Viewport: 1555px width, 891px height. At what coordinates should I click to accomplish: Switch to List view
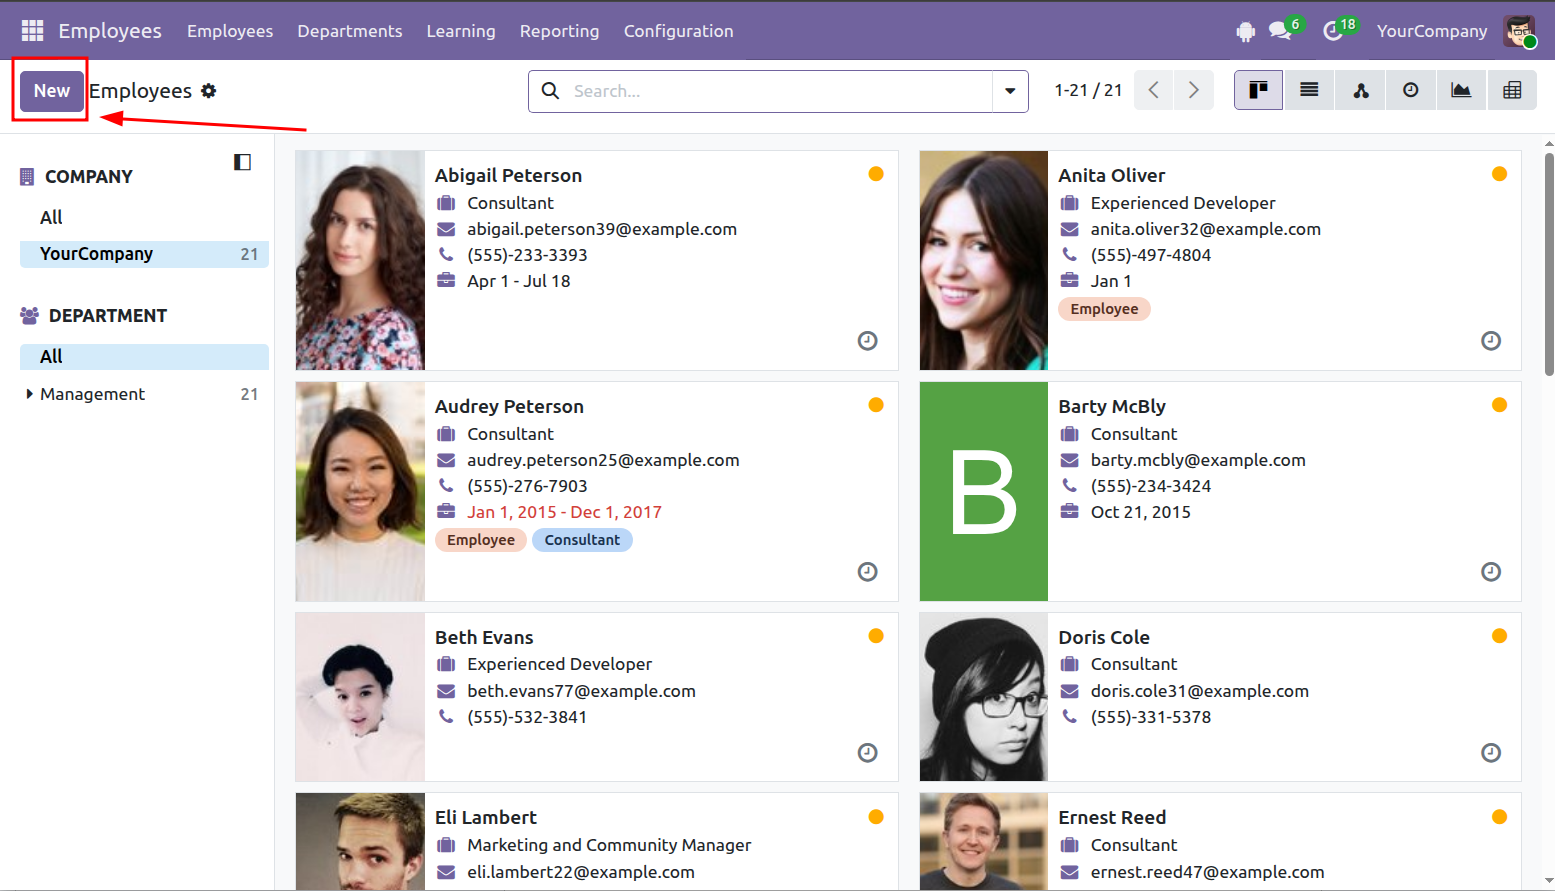pos(1309,90)
